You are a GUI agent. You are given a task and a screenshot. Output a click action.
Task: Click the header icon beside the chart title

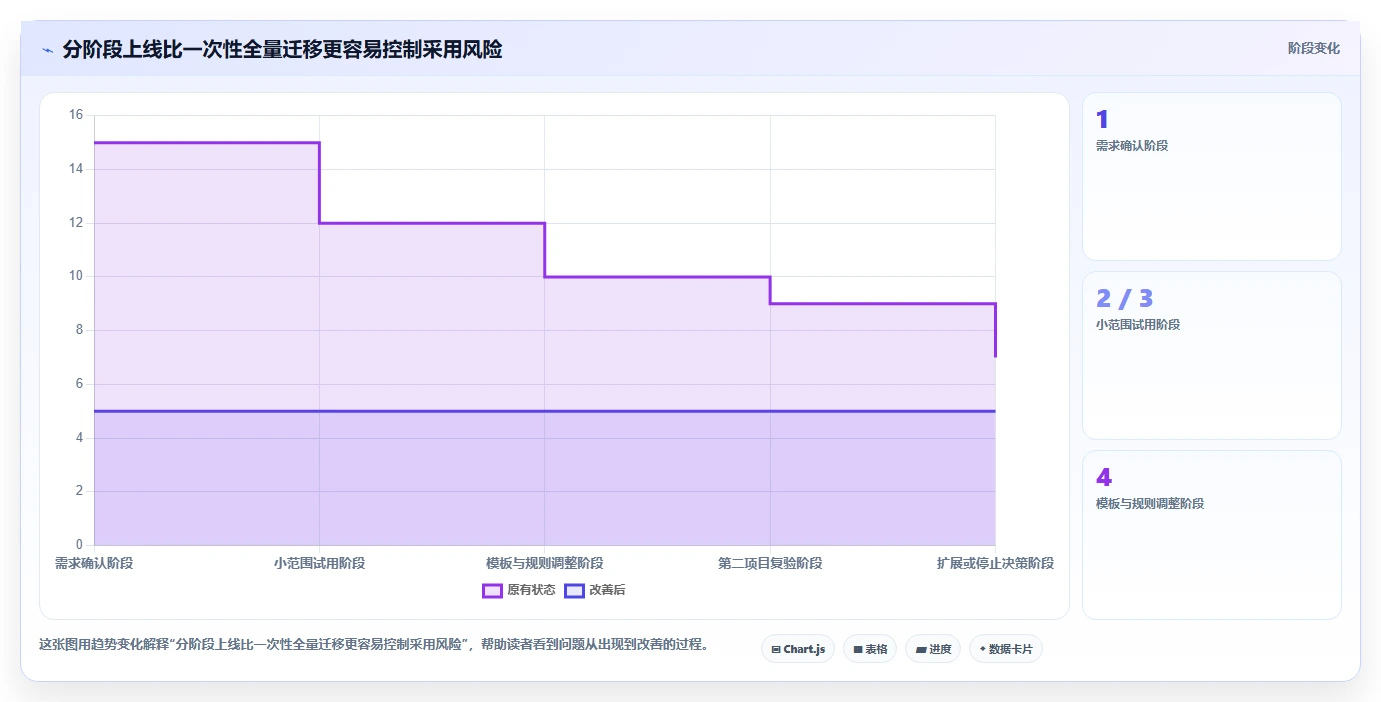(47, 49)
